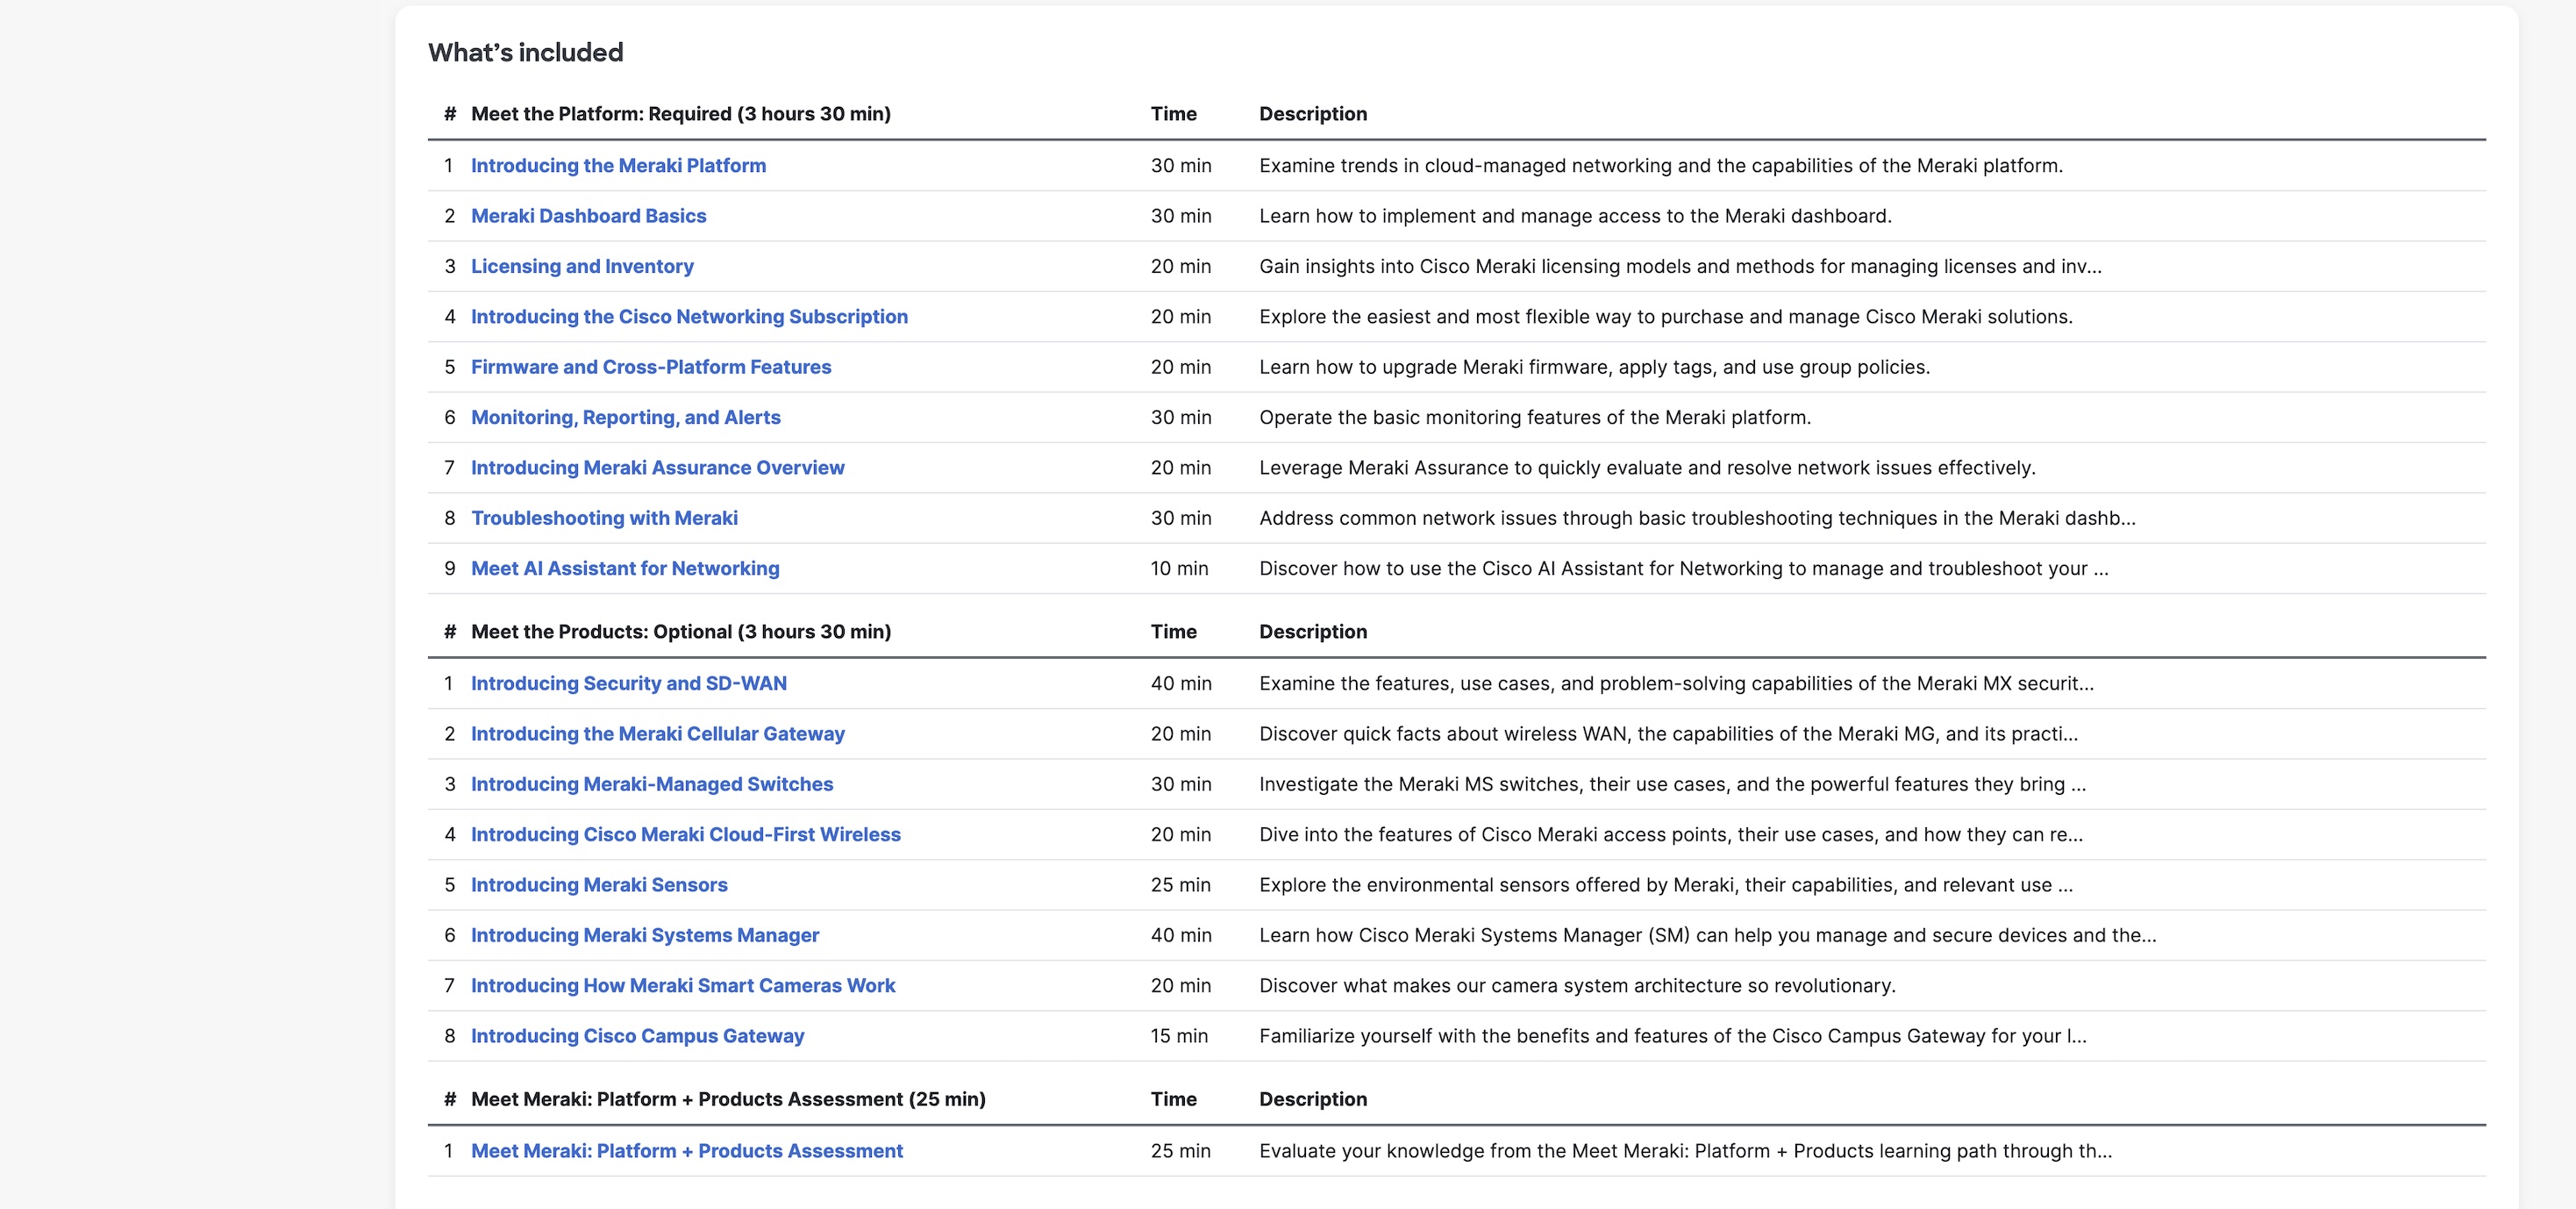Viewport: 2576px width, 1209px height.
Task: Open Monitoring, Reporting, and Alerts
Action: (x=626, y=417)
